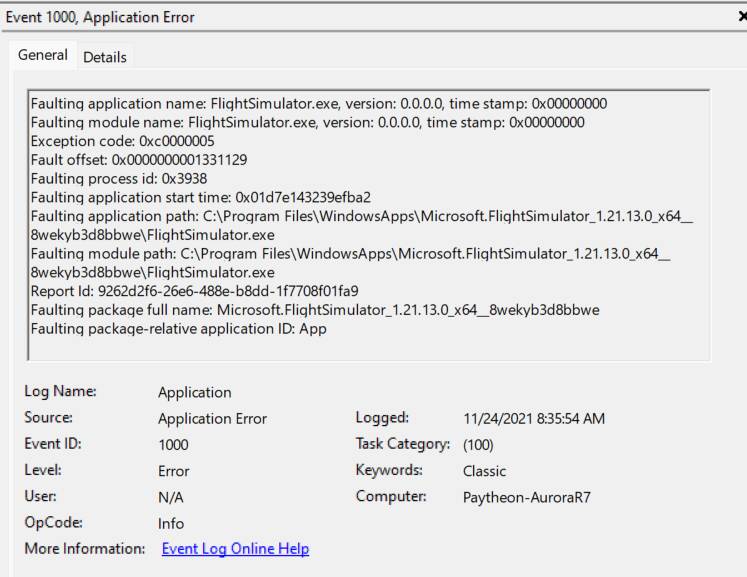Click the Faulting application name line

click(x=319, y=103)
